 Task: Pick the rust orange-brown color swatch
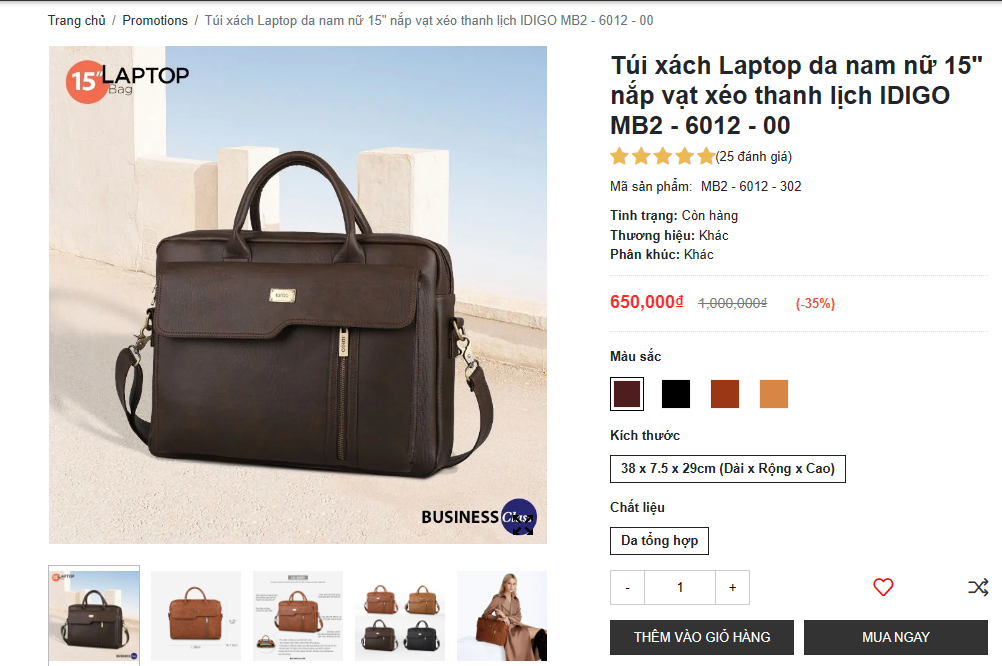coord(725,394)
